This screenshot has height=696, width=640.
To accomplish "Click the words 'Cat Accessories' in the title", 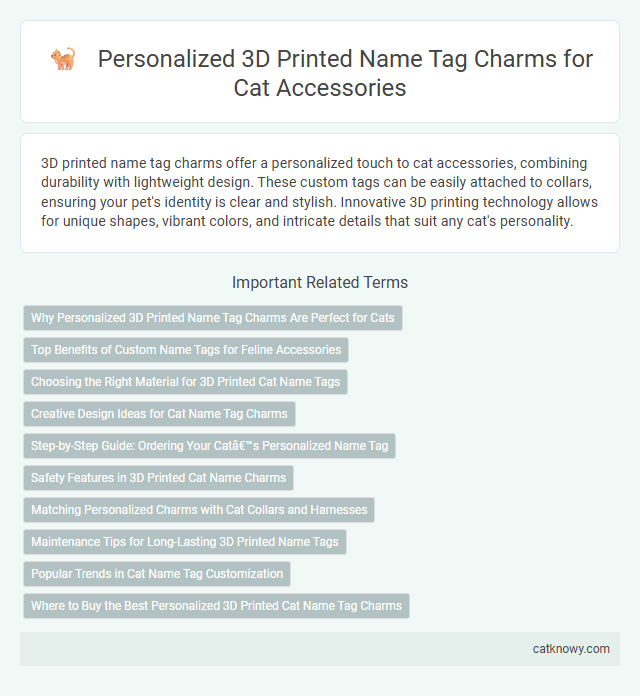I will (x=320, y=88).
